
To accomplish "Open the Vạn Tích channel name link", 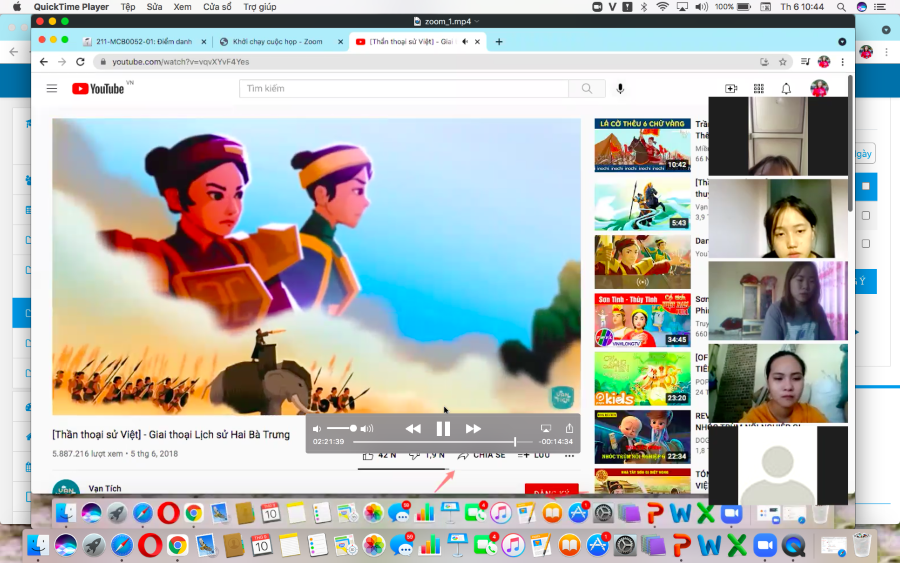I will click(104, 488).
